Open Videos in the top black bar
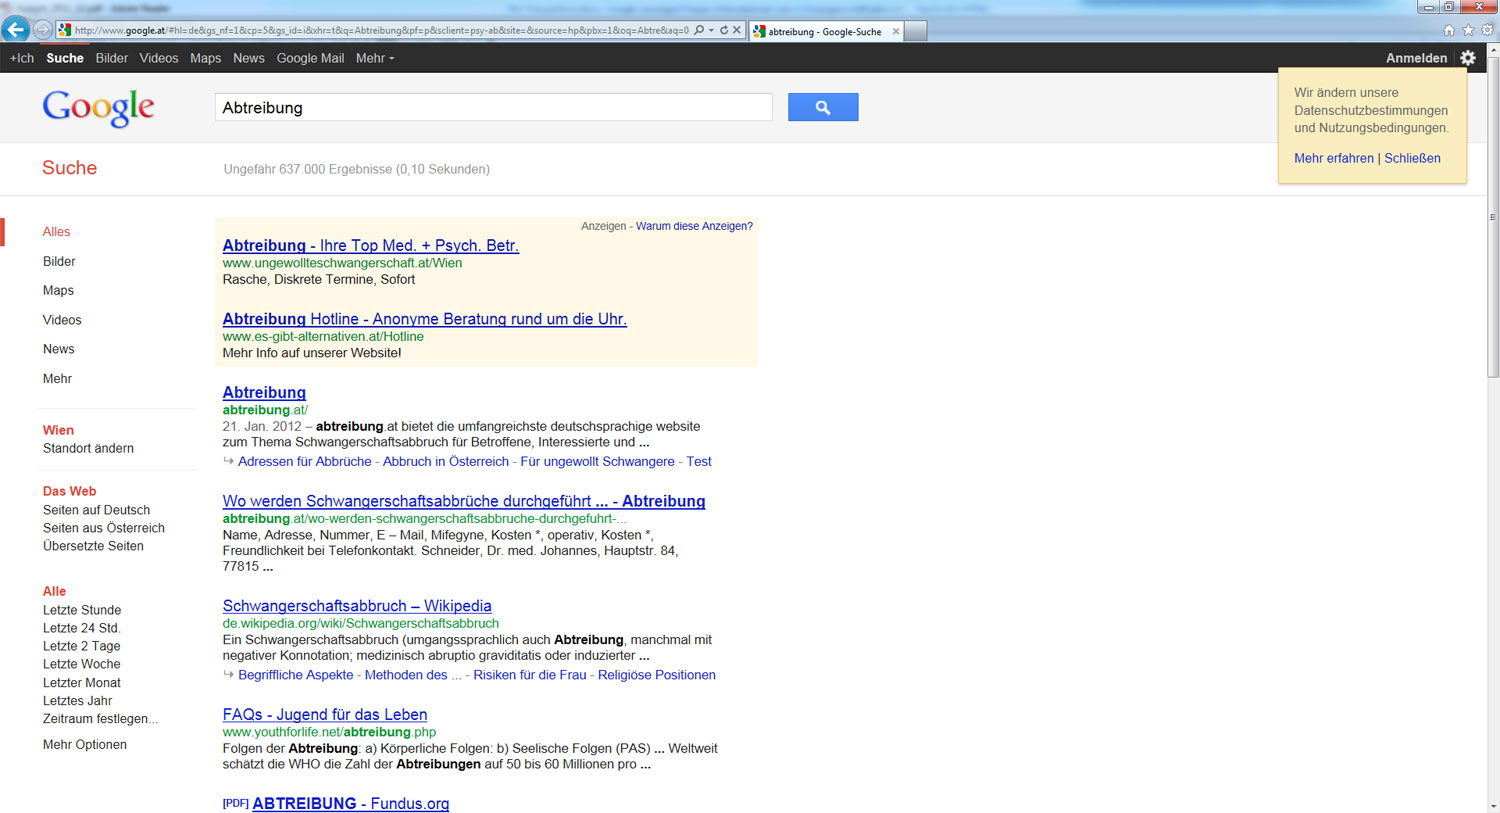This screenshot has height=813, width=1500. 159,58
